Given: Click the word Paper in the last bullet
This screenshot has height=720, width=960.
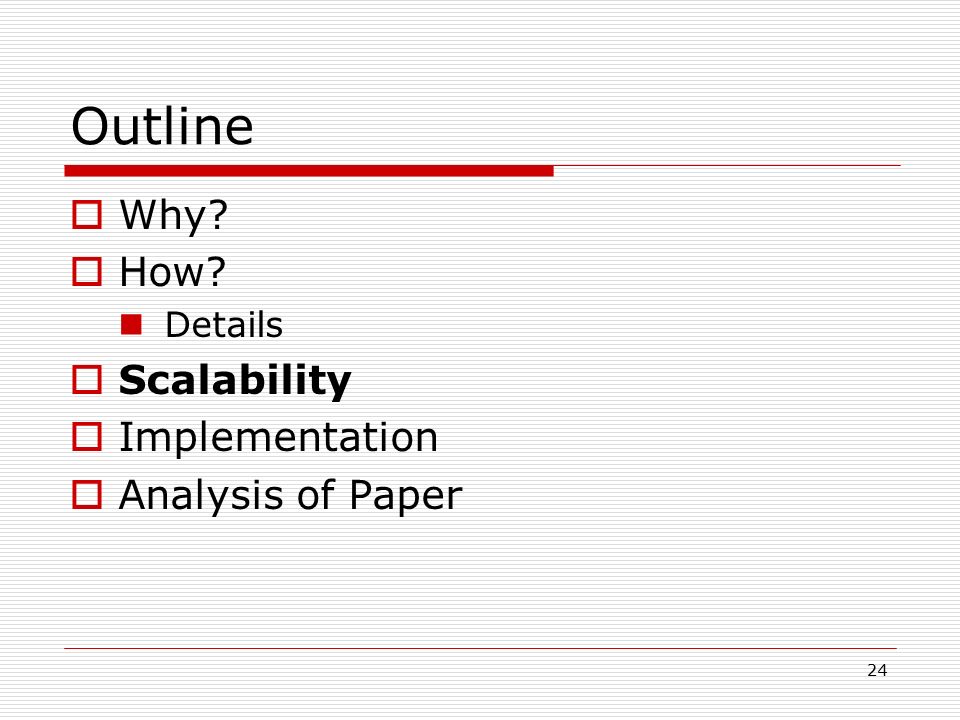Looking at the screenshot, I should coord(406,496).
